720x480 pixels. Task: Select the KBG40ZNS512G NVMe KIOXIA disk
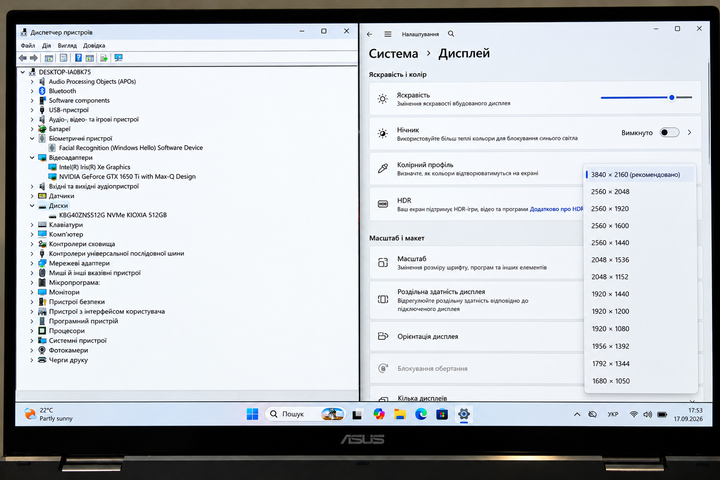pos(112,215)
